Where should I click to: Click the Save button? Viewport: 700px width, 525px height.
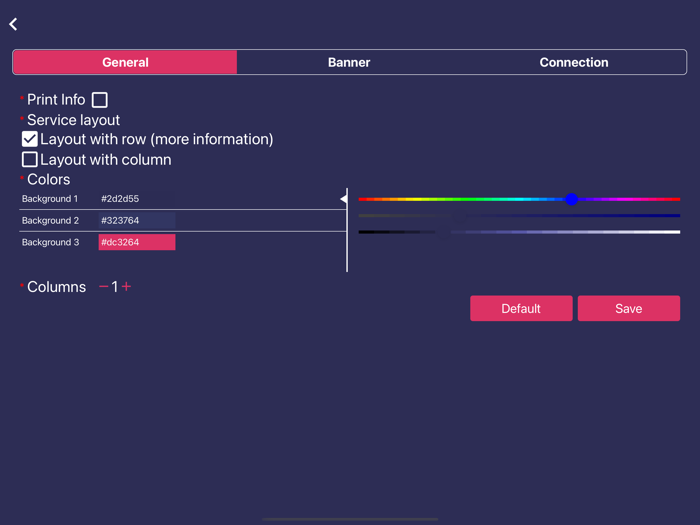tap(629, 308)
